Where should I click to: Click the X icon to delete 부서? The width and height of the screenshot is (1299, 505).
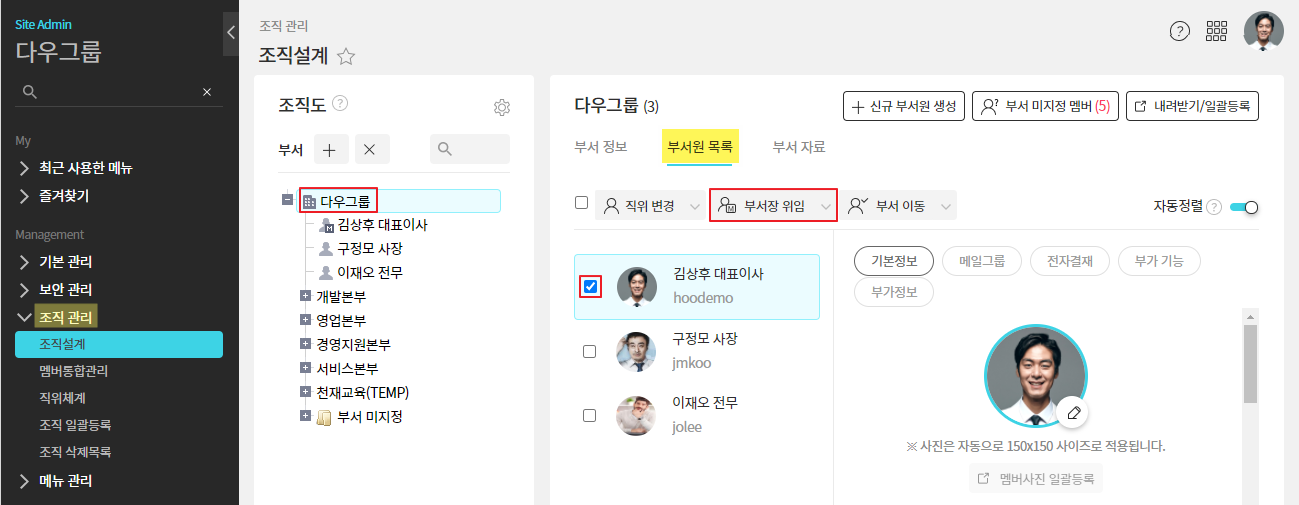(369, 149)
